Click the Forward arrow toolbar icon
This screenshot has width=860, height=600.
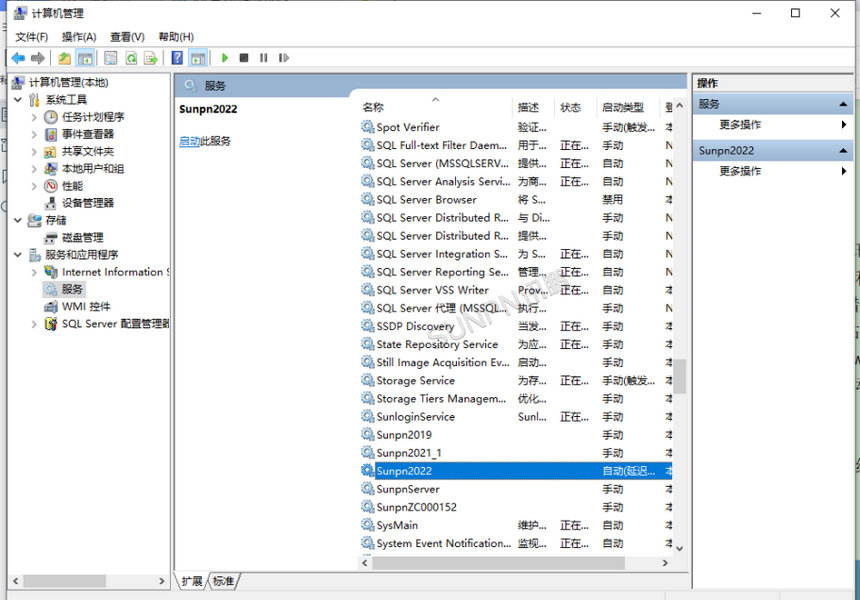tap(38, 58)
